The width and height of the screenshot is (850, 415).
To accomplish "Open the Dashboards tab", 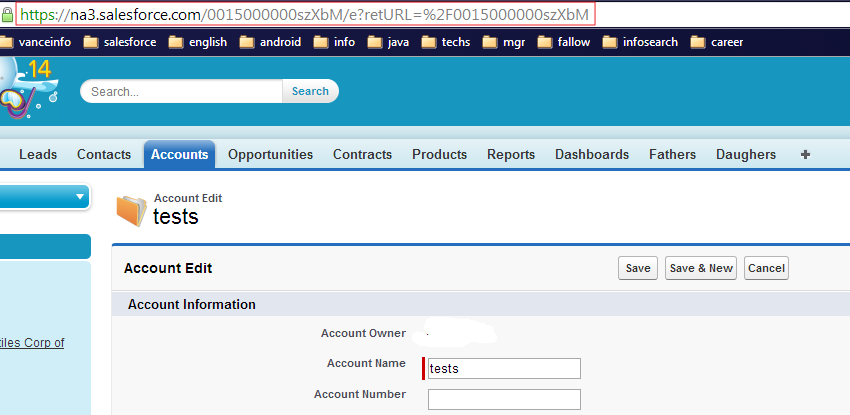I will coord(592,154).
